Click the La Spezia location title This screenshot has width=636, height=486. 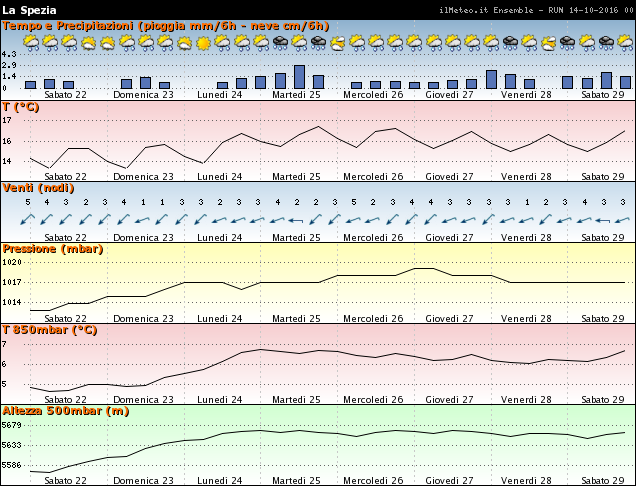[29, 10]
